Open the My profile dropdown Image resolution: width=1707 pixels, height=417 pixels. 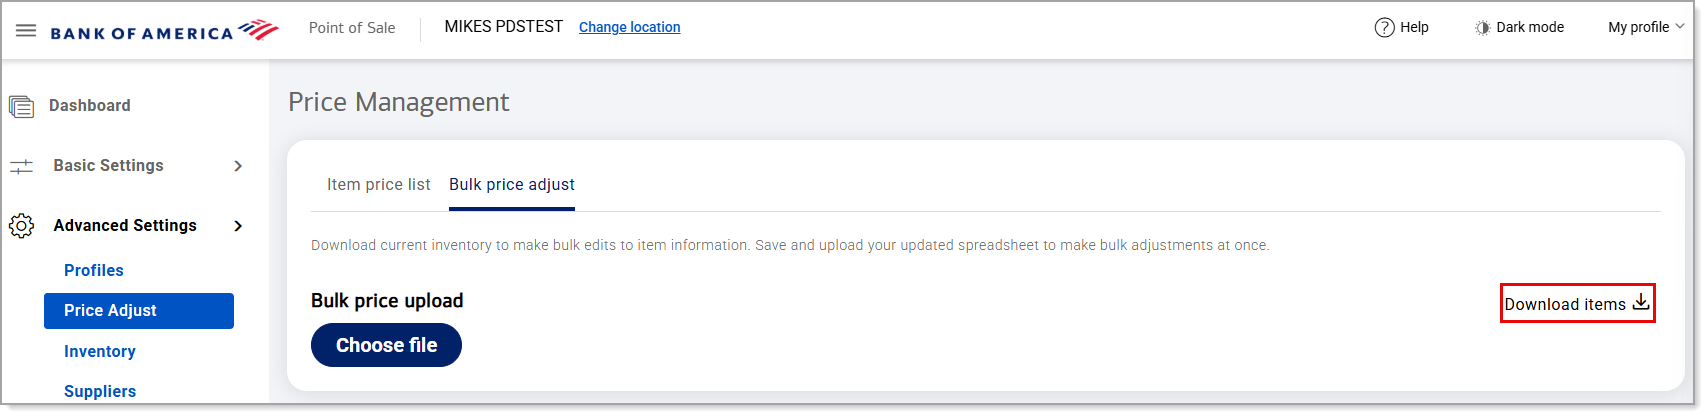pos(1646,28)
